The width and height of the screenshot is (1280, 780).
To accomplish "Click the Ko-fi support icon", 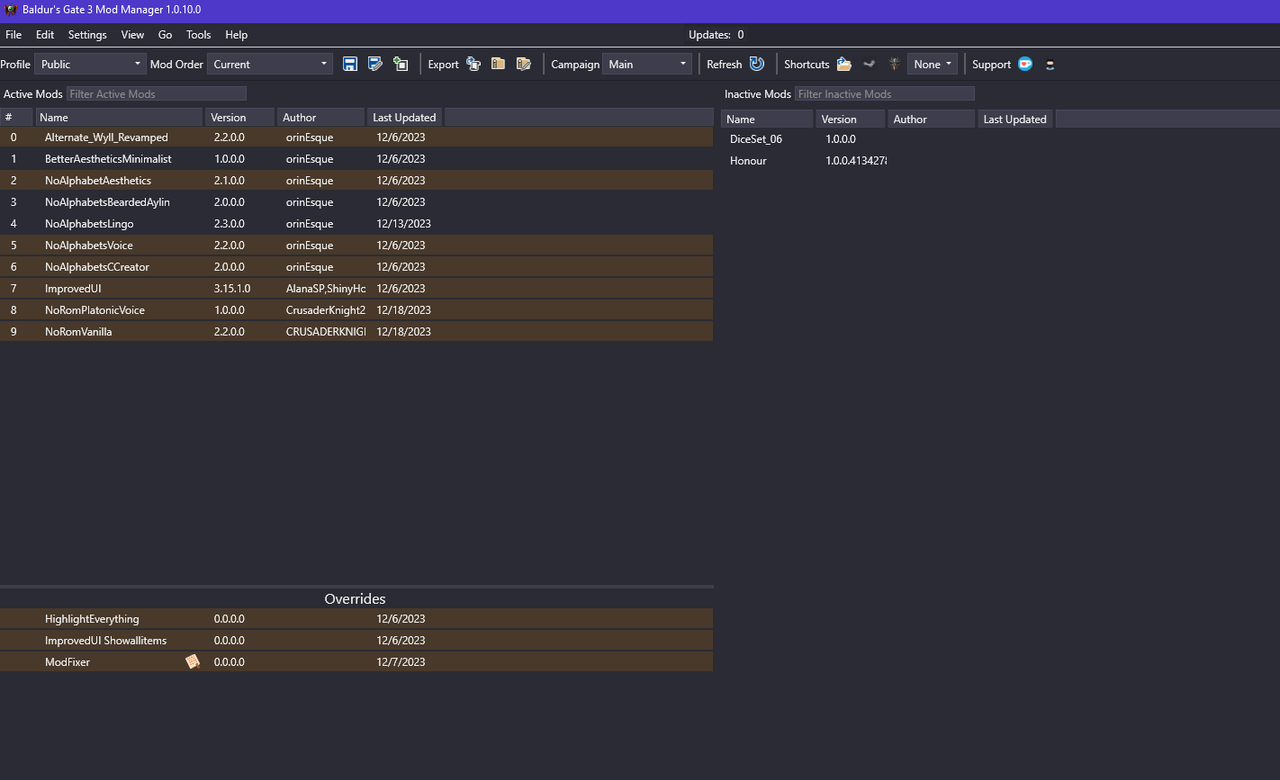I will [1025, 64].
